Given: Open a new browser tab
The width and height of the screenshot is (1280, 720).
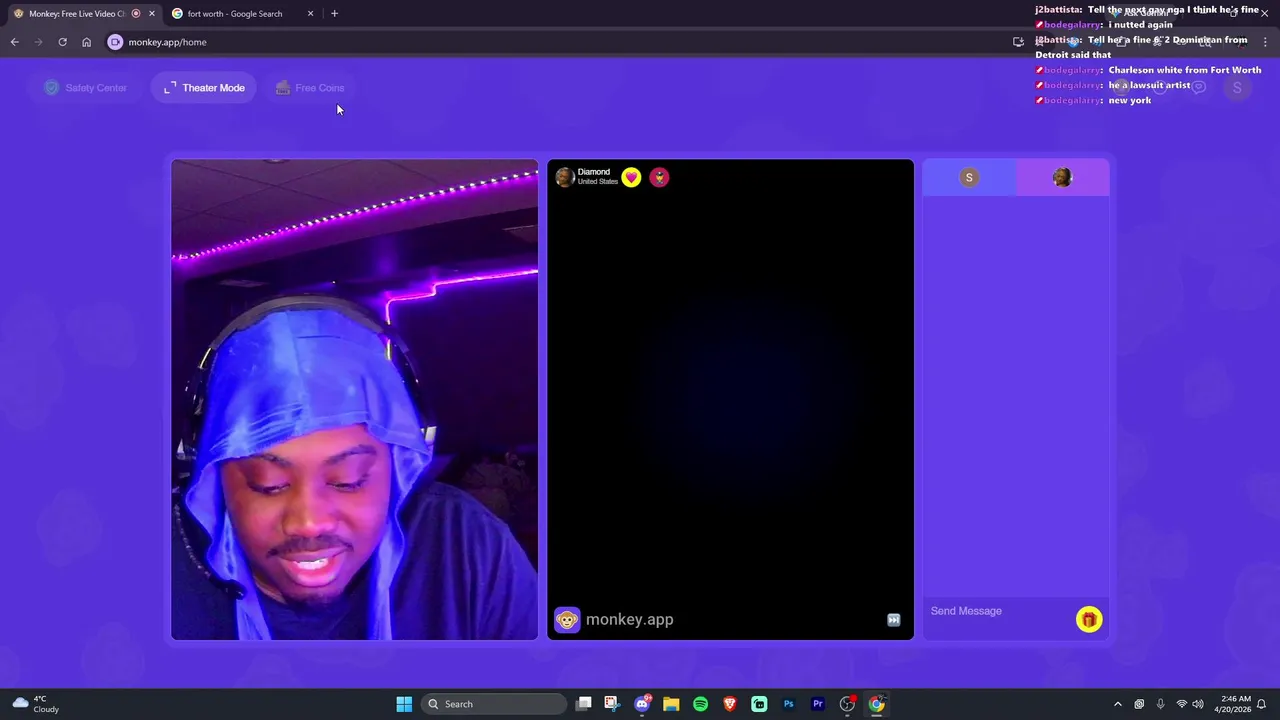Looking at the screenshot, I should 334,14.
